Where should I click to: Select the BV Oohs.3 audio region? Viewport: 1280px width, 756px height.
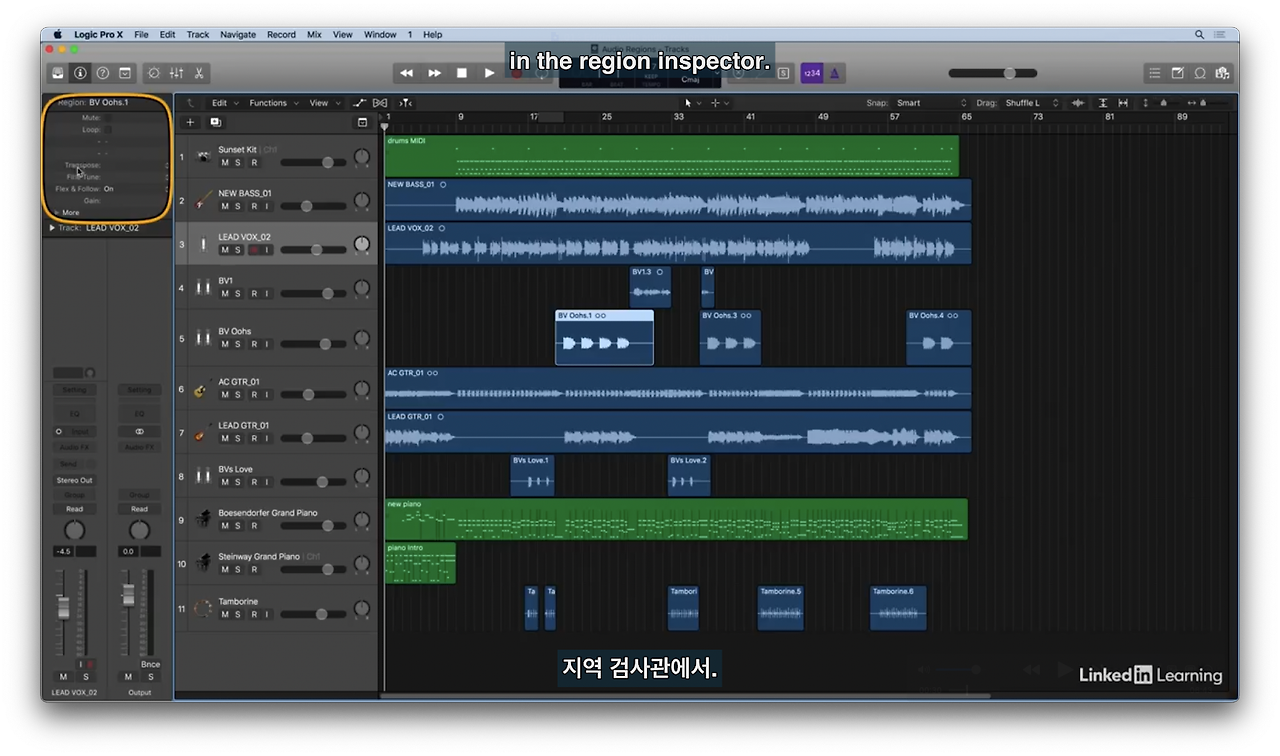(x=730, y=337)
